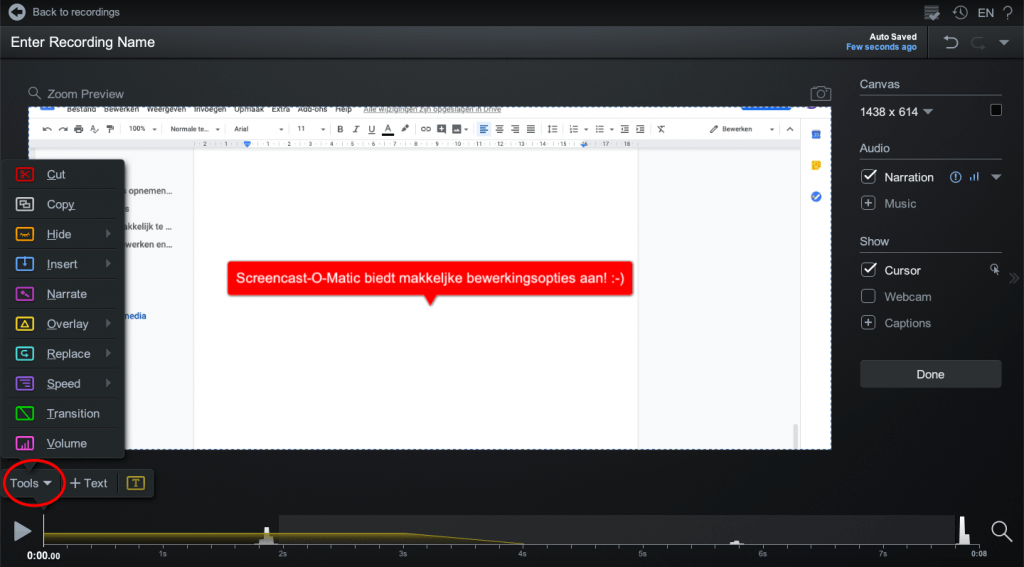The height and width of the screenshot is (567, 1024).
Task: Open the recording history clock icon
Action: pos(959,12)
